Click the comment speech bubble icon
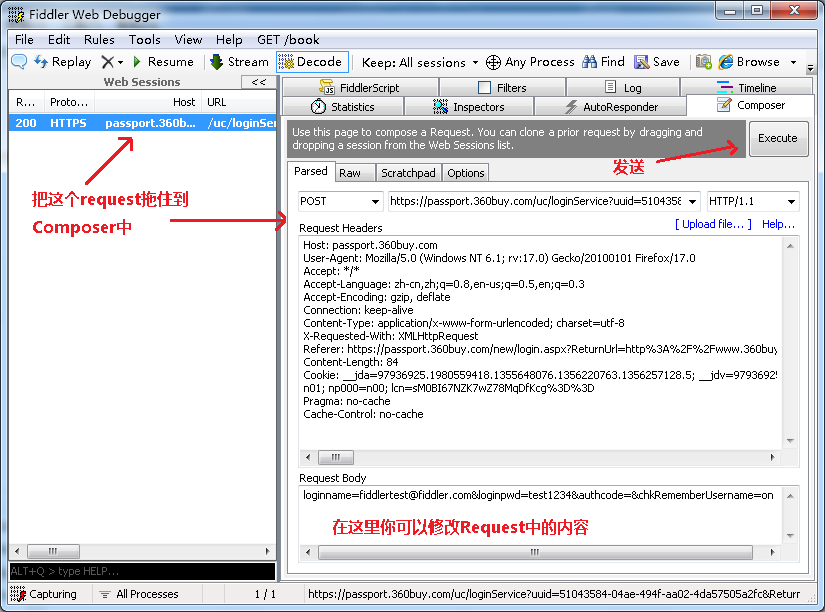Viewport: 825px width, 612px height. (19, 62)
